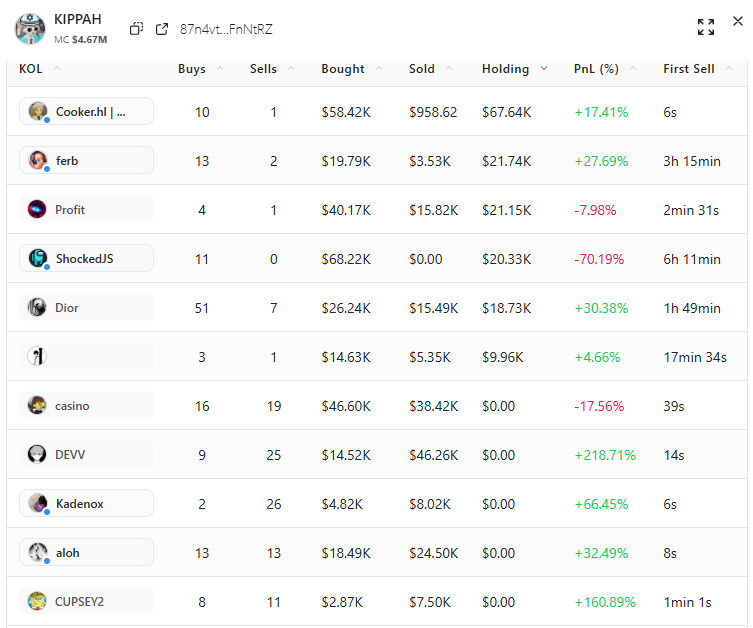Sort by Buys column arrow
The image size is (753, 628).
pyautogui.click(x=220, y=69)
